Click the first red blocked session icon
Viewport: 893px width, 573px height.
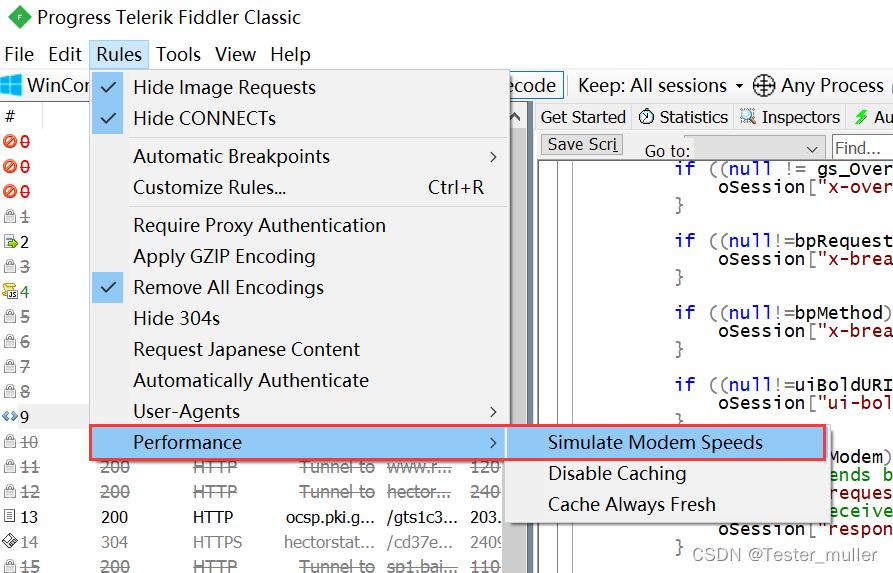(10, 141)
